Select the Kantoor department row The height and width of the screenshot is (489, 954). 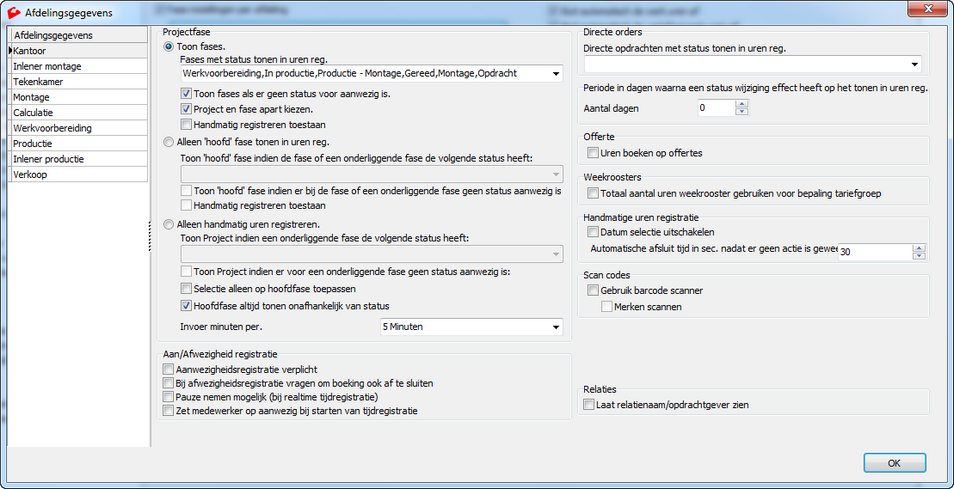pyautogui.click(x=79, y=50)
